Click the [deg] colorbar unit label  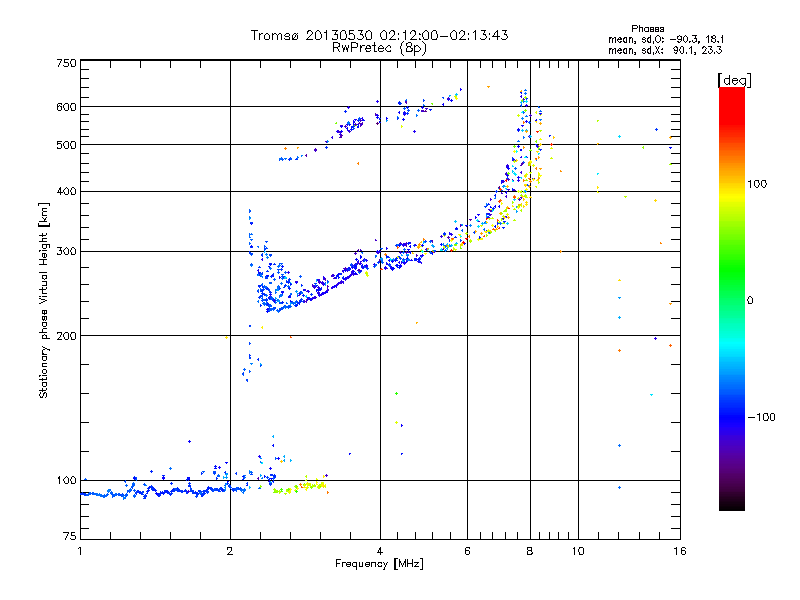tap(734, 80)
